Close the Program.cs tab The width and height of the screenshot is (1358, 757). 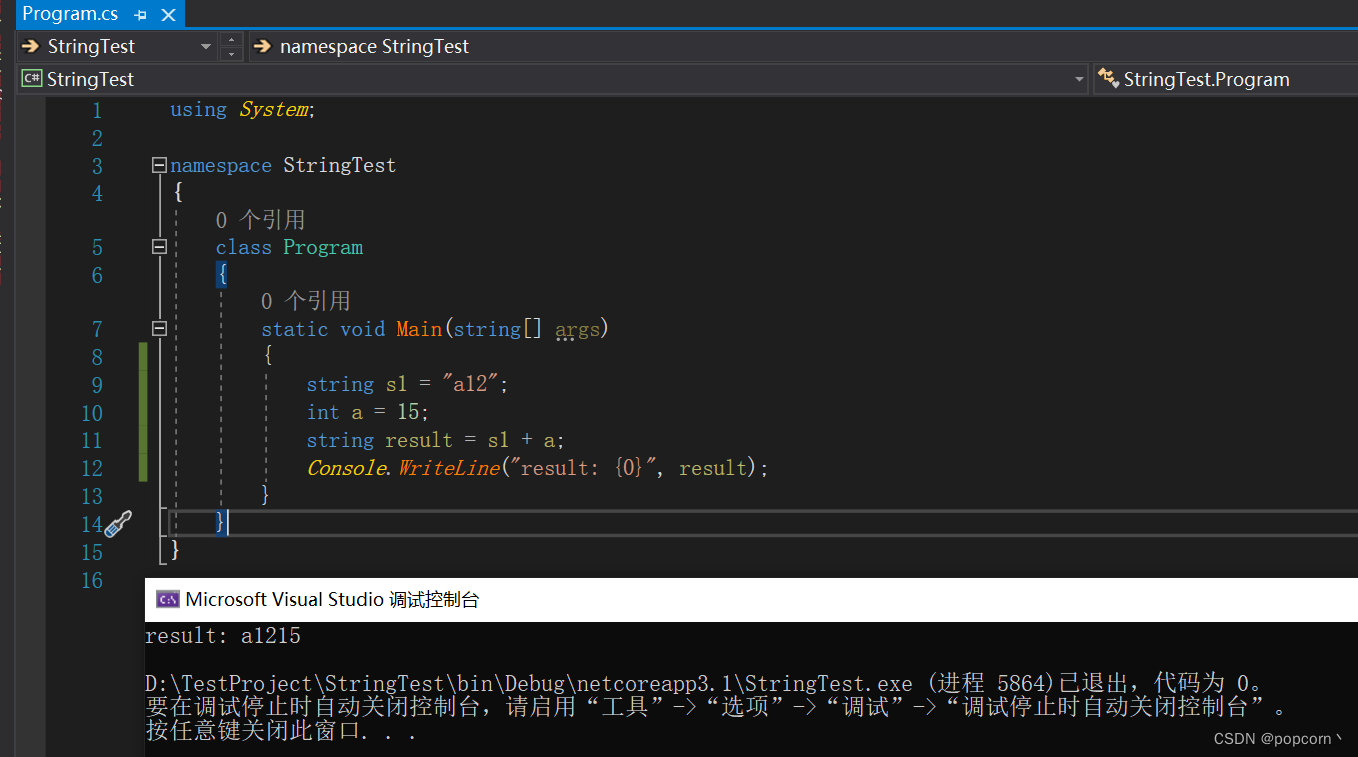pos(167,15)
